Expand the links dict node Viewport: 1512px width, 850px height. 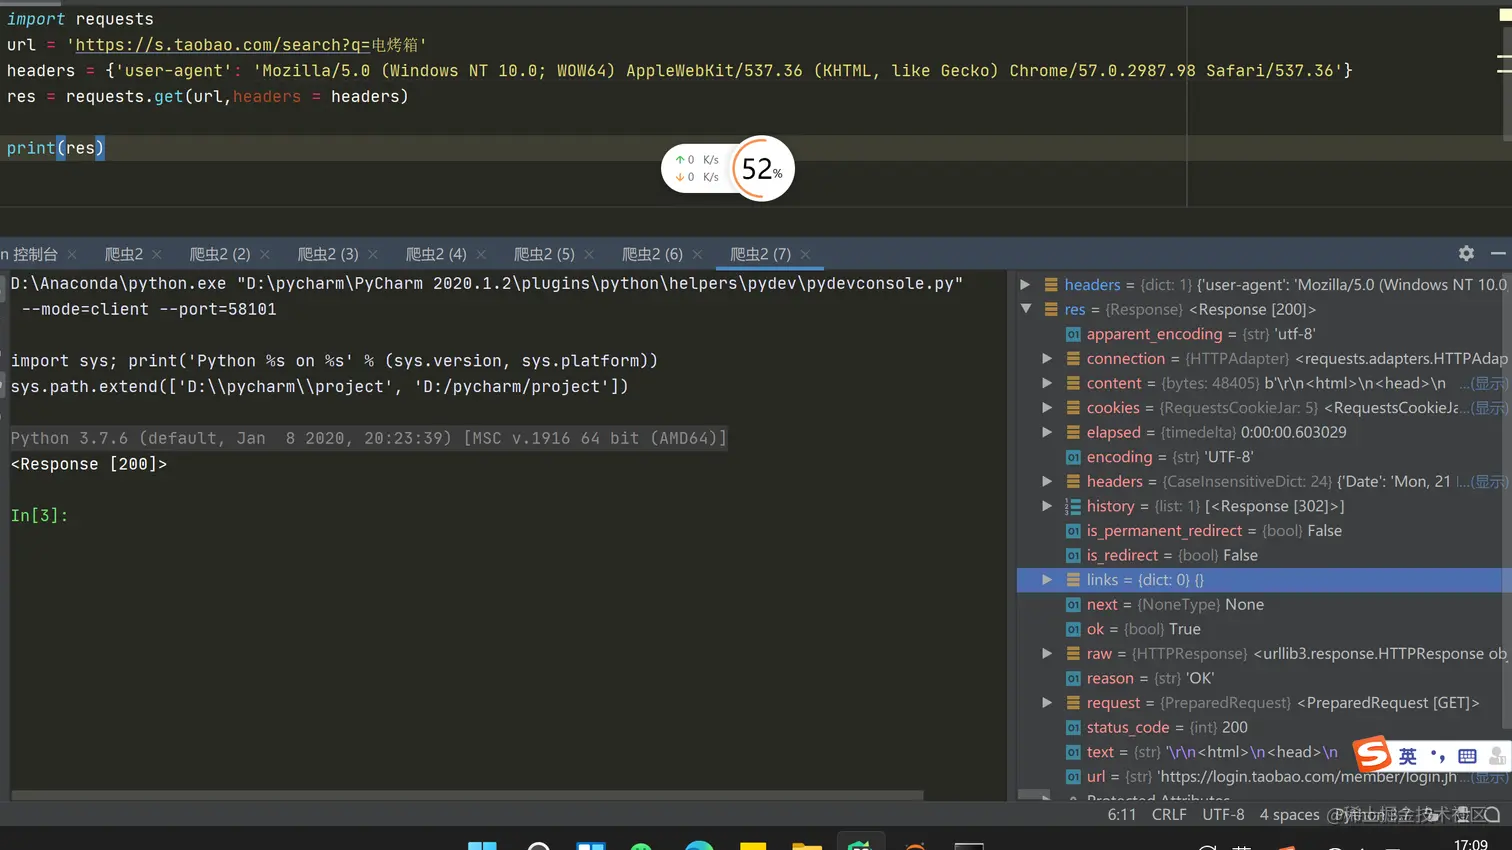(x=1047, y=580)
